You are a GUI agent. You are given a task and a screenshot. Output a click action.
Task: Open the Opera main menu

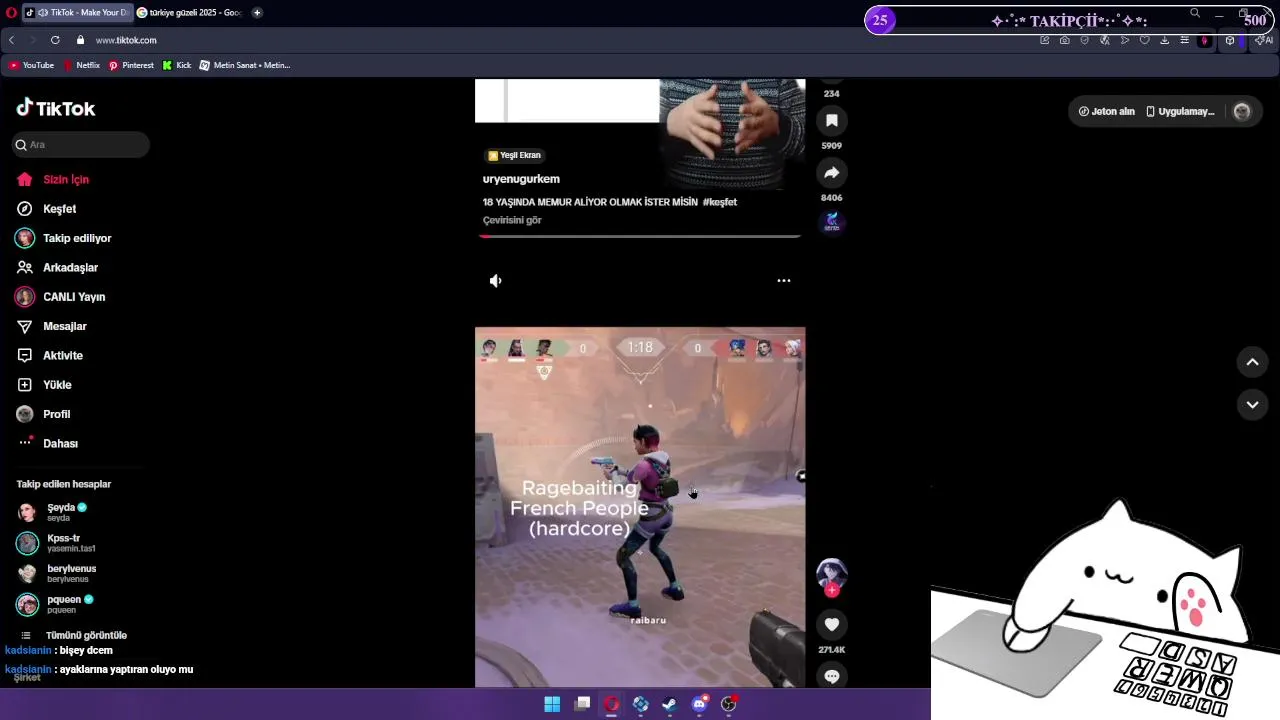(x=11, y=13)
